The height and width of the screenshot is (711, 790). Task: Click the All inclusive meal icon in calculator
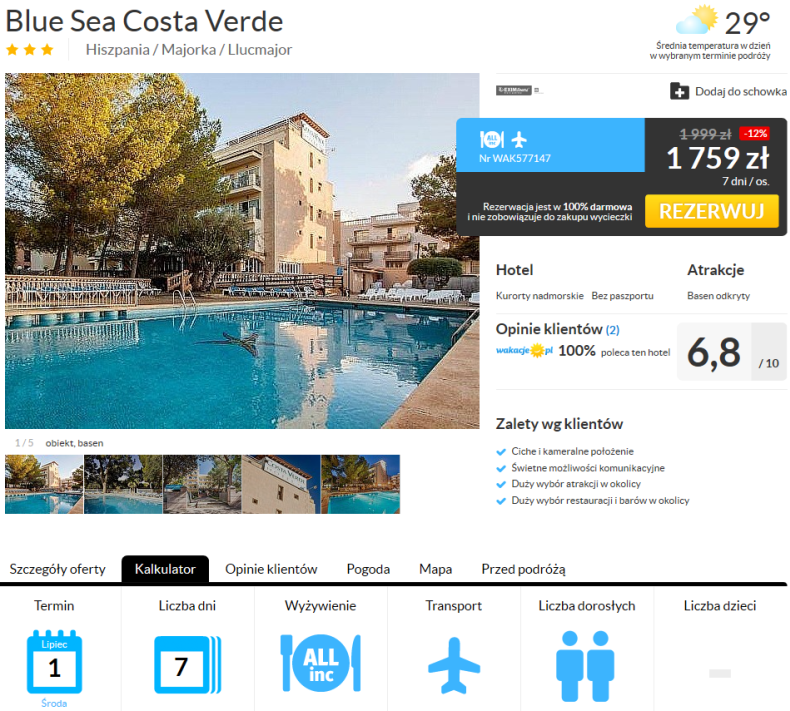(x=320, y=663)
